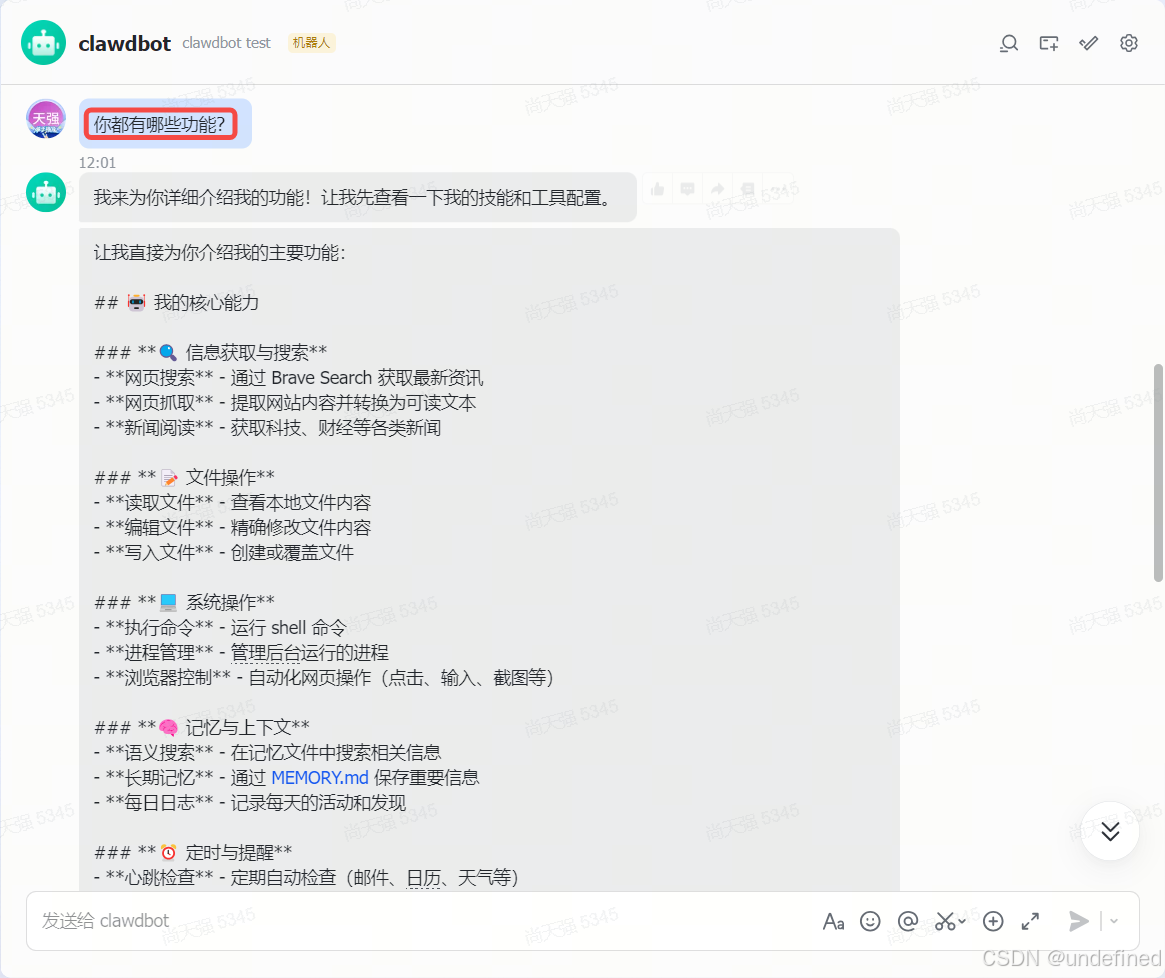Open the send options dropdown
The width and height of the screenshot is (1165, 978).
[1114, 922]
